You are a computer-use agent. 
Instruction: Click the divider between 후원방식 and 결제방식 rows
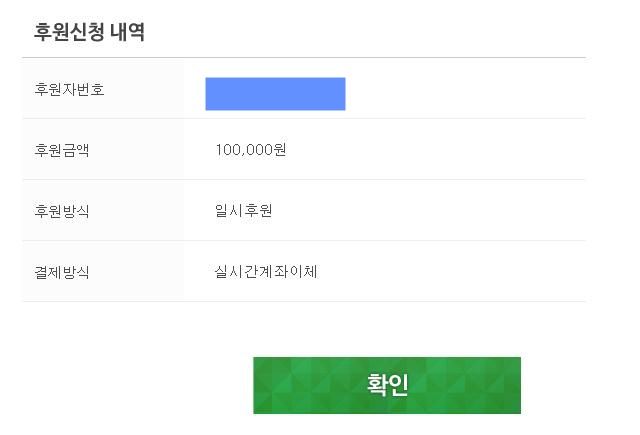pyautogui.click(x=304, y=240)
